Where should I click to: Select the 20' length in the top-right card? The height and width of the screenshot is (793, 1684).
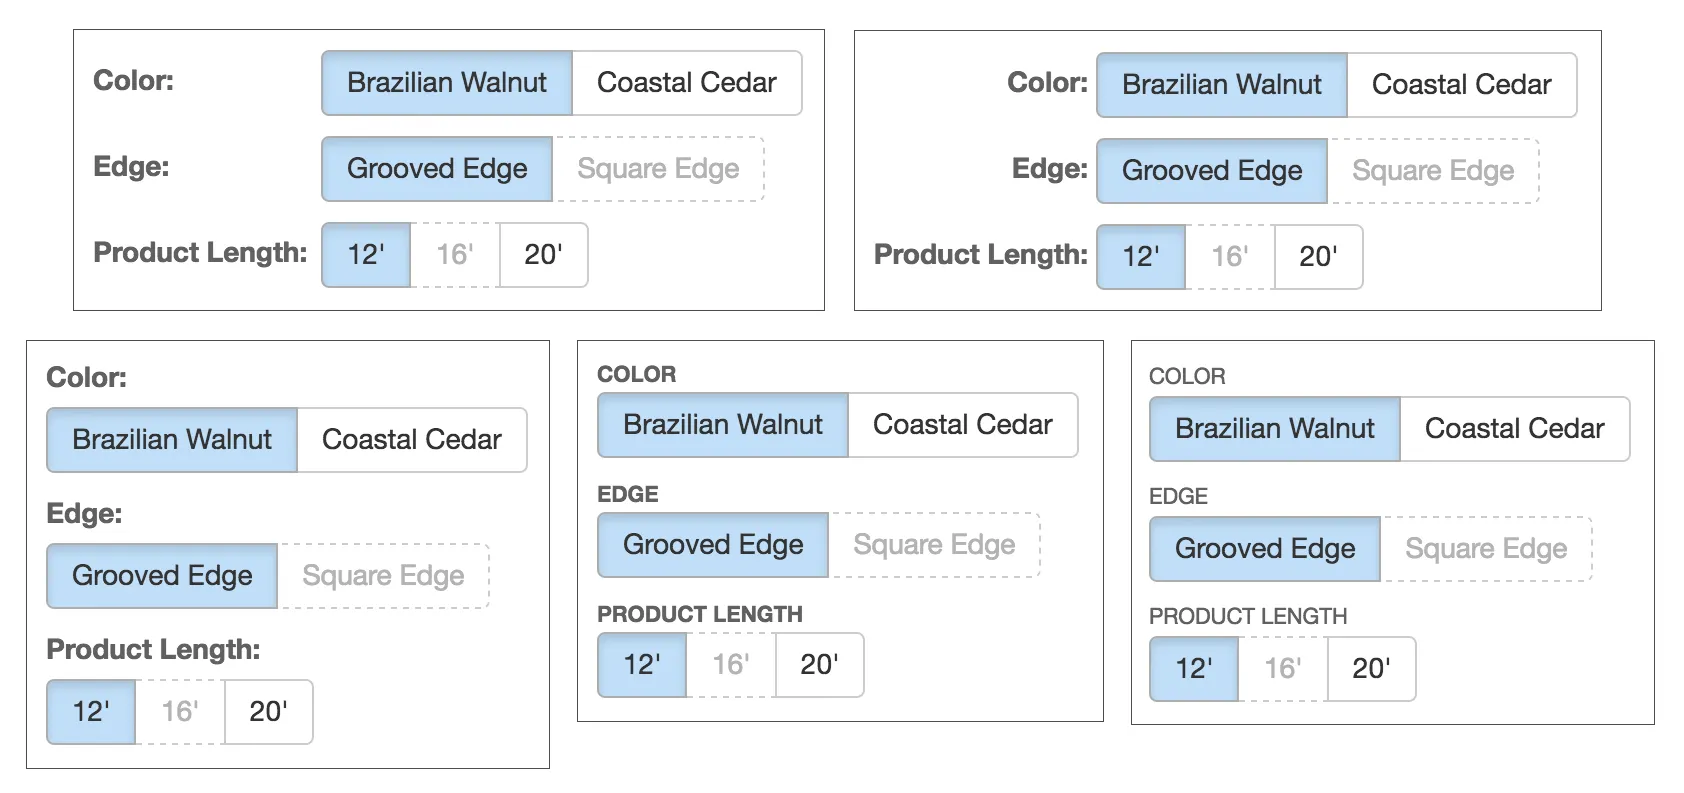(x=1318, y=257)
